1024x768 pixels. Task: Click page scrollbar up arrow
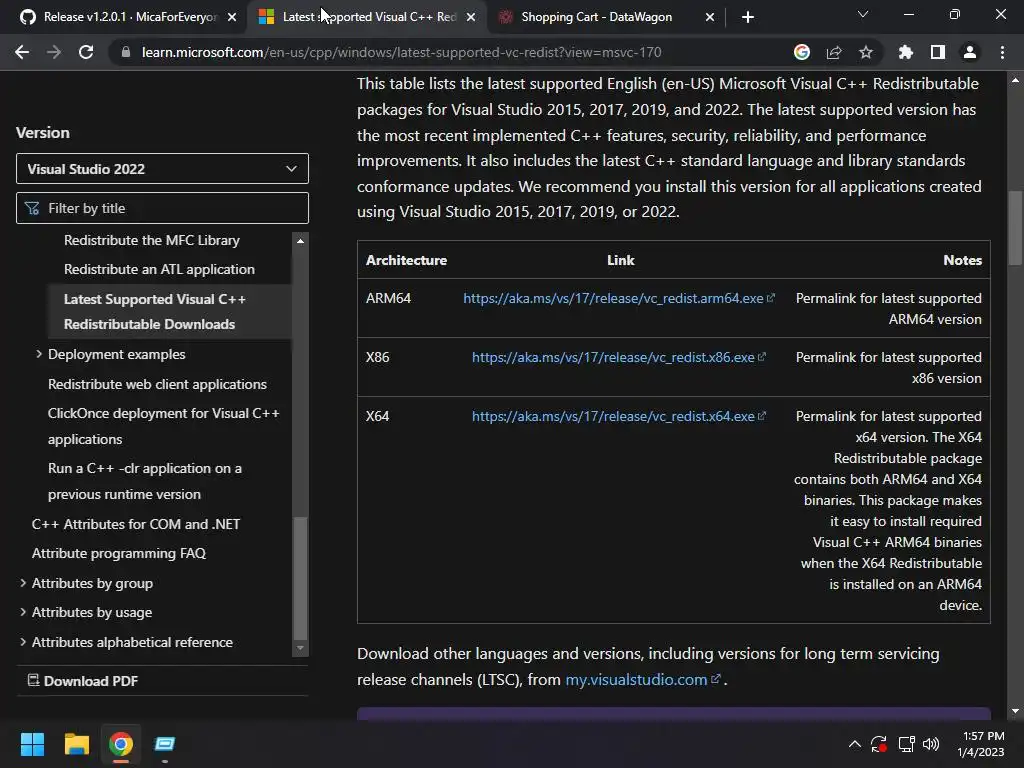tap(1015, 80)
